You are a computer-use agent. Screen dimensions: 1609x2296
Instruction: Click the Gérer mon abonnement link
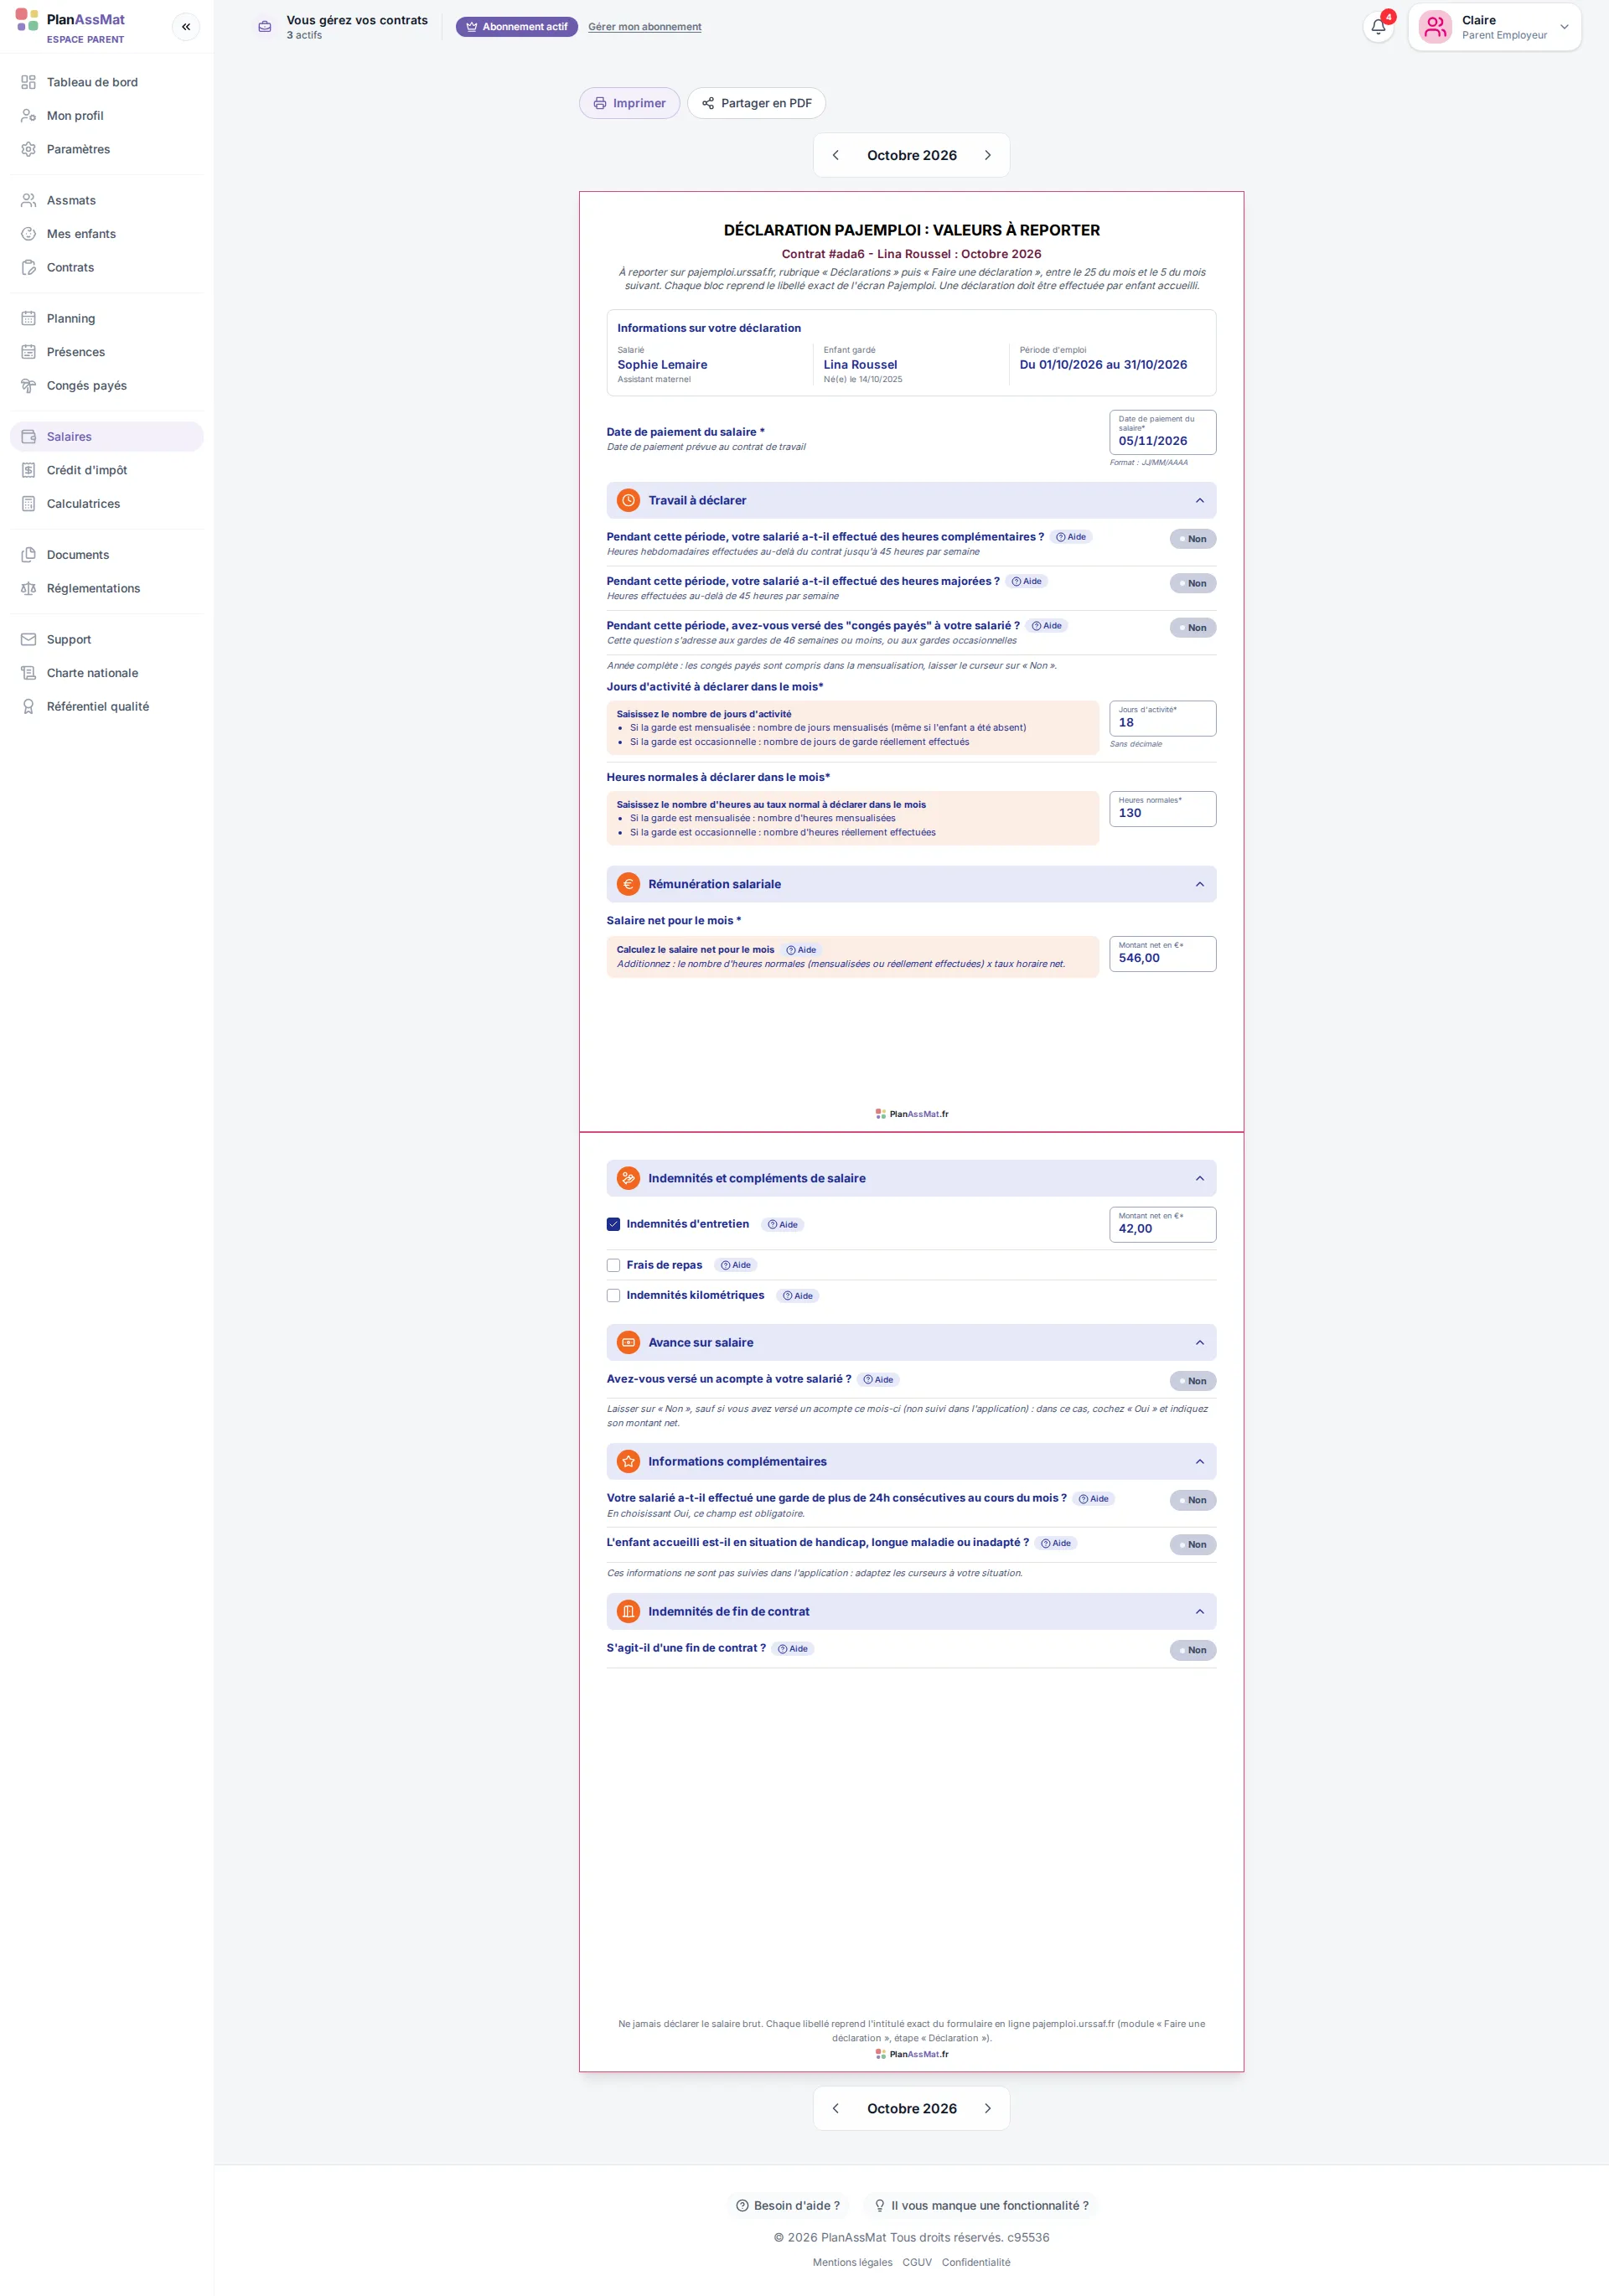click(x=644, y=27)
